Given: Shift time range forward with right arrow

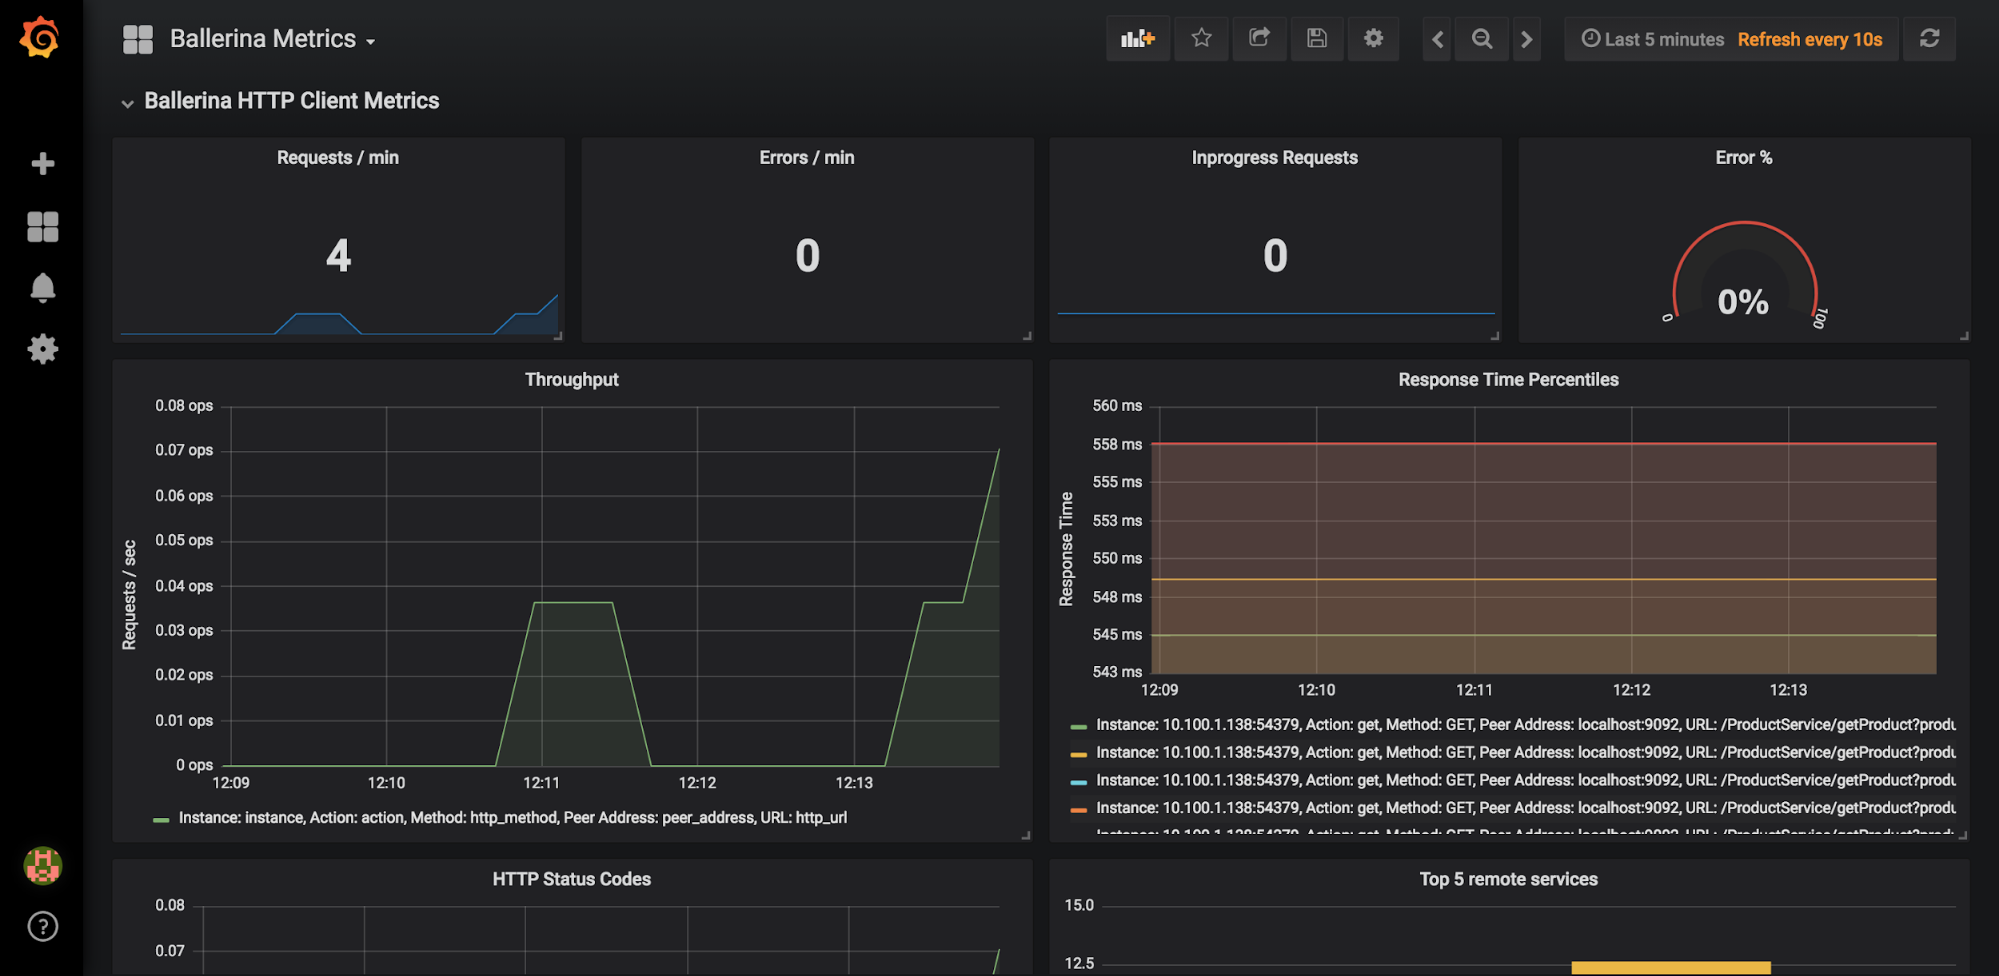Looking at the screenshot, I should point(1526,40).
